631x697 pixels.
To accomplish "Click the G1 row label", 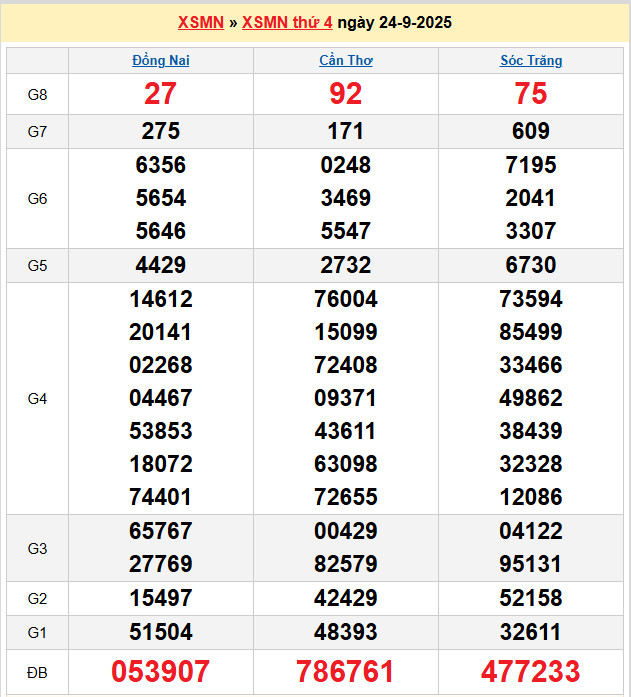I will [x=37, y=632].
